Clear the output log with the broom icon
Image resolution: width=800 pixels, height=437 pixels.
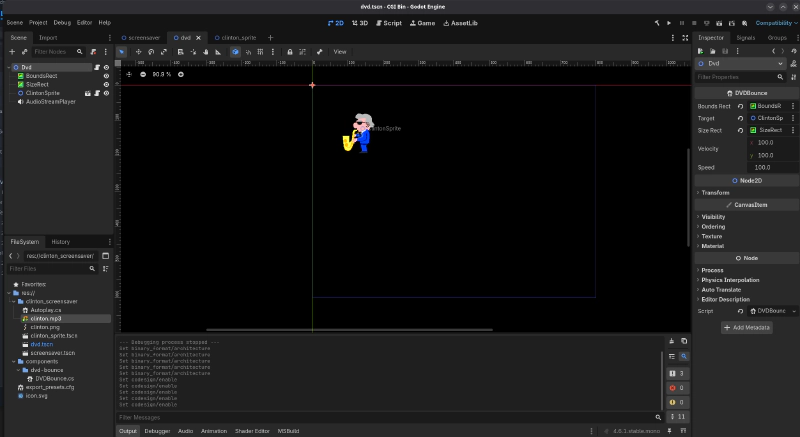pyautogui.click(x=670, y=341)
